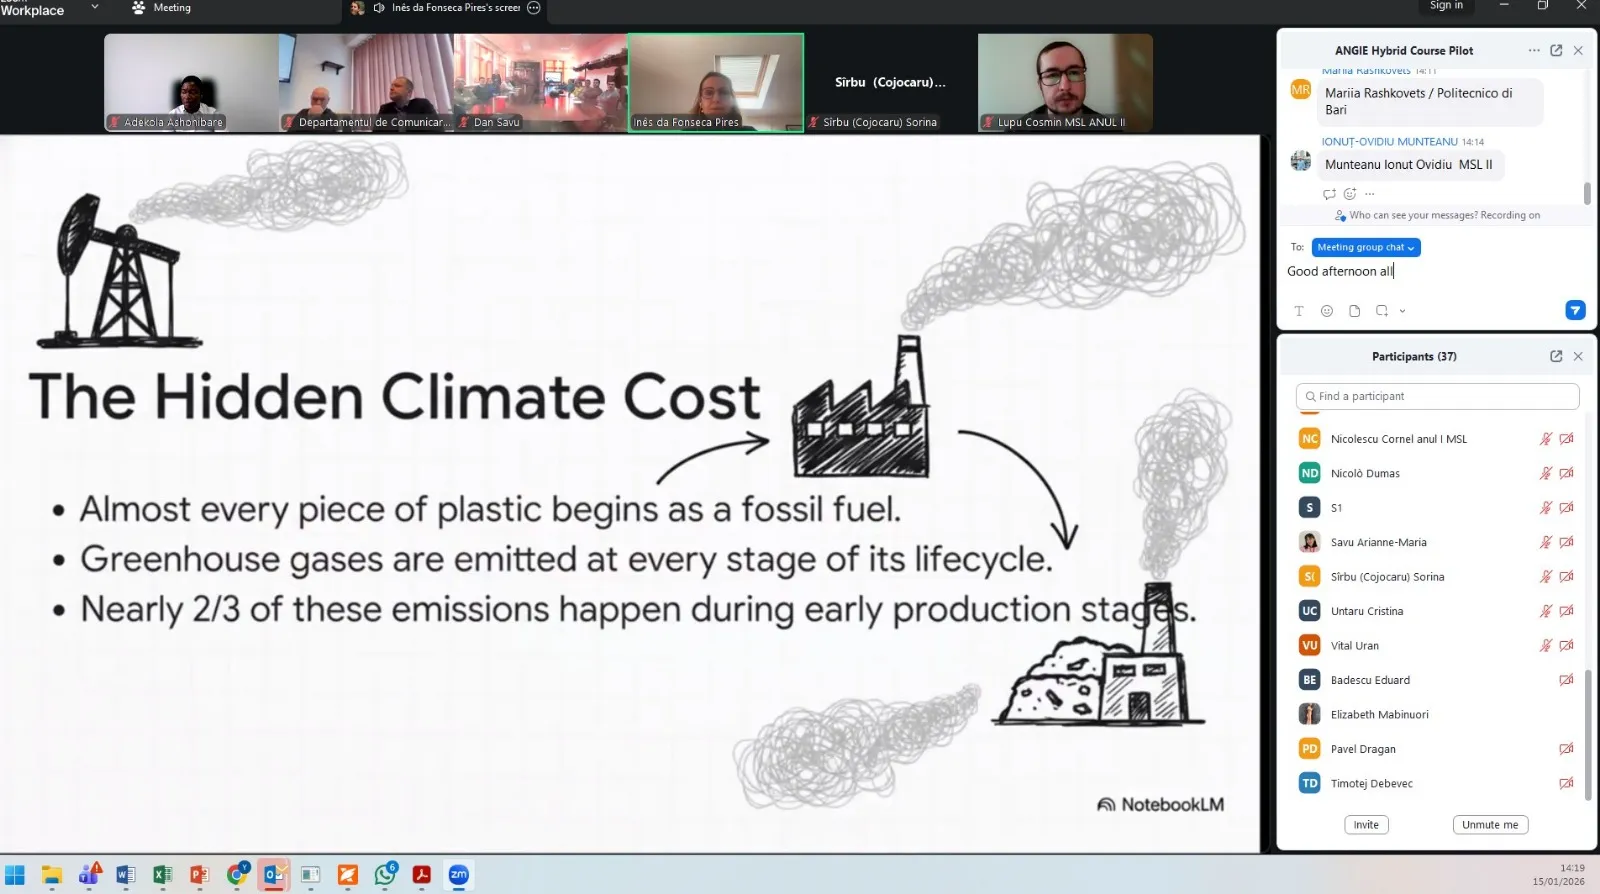Open chat panel more options menu

tap(1533, 50)
